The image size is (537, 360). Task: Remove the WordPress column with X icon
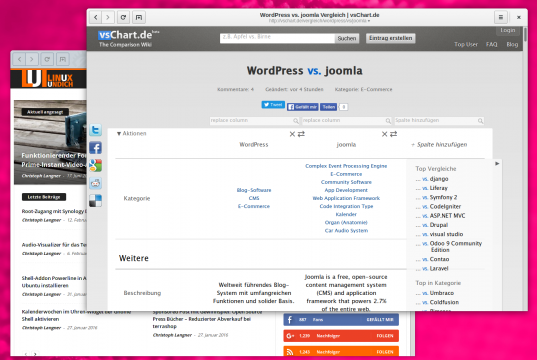292,134
